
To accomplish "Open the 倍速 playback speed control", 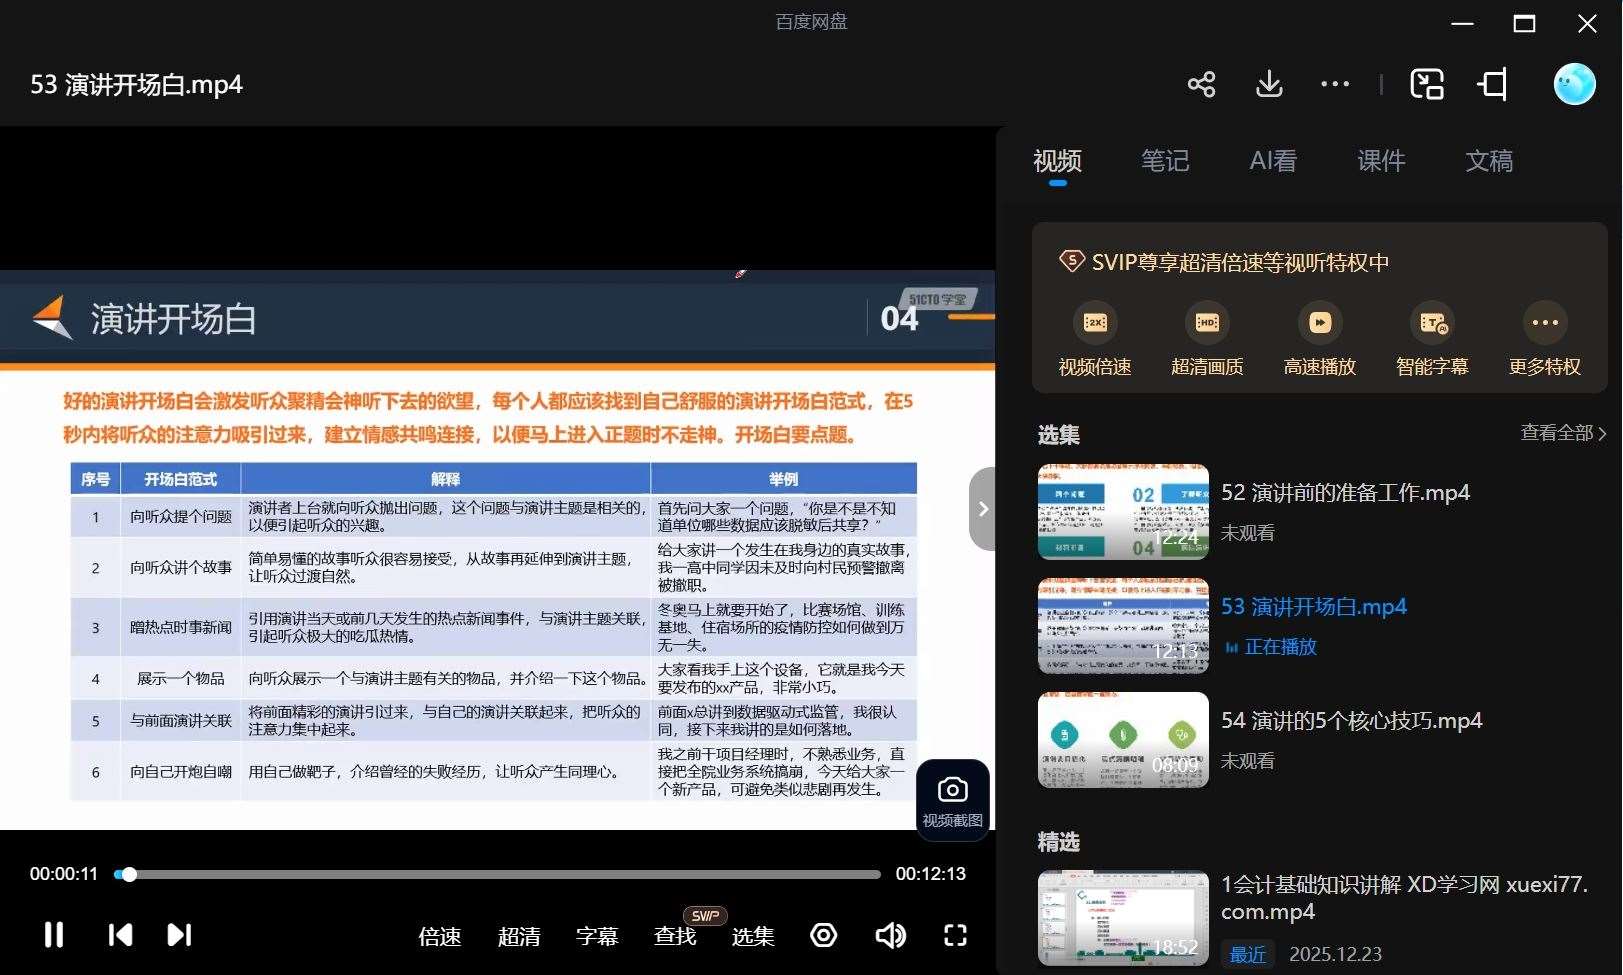I will tap(439, 935).
